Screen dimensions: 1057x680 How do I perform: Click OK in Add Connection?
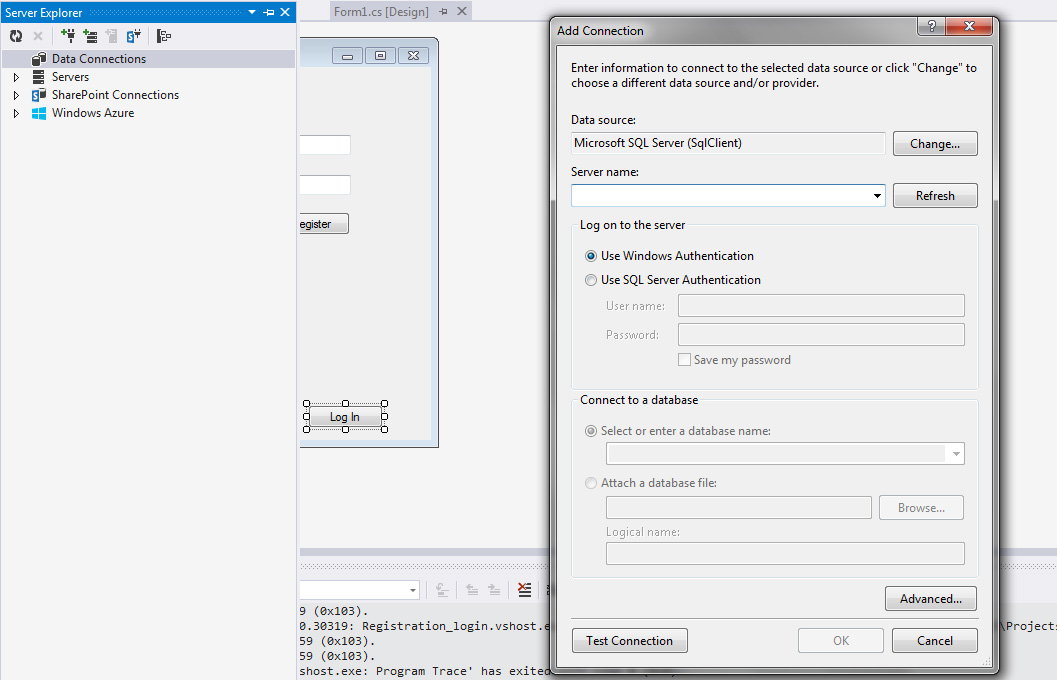point(841,641)
